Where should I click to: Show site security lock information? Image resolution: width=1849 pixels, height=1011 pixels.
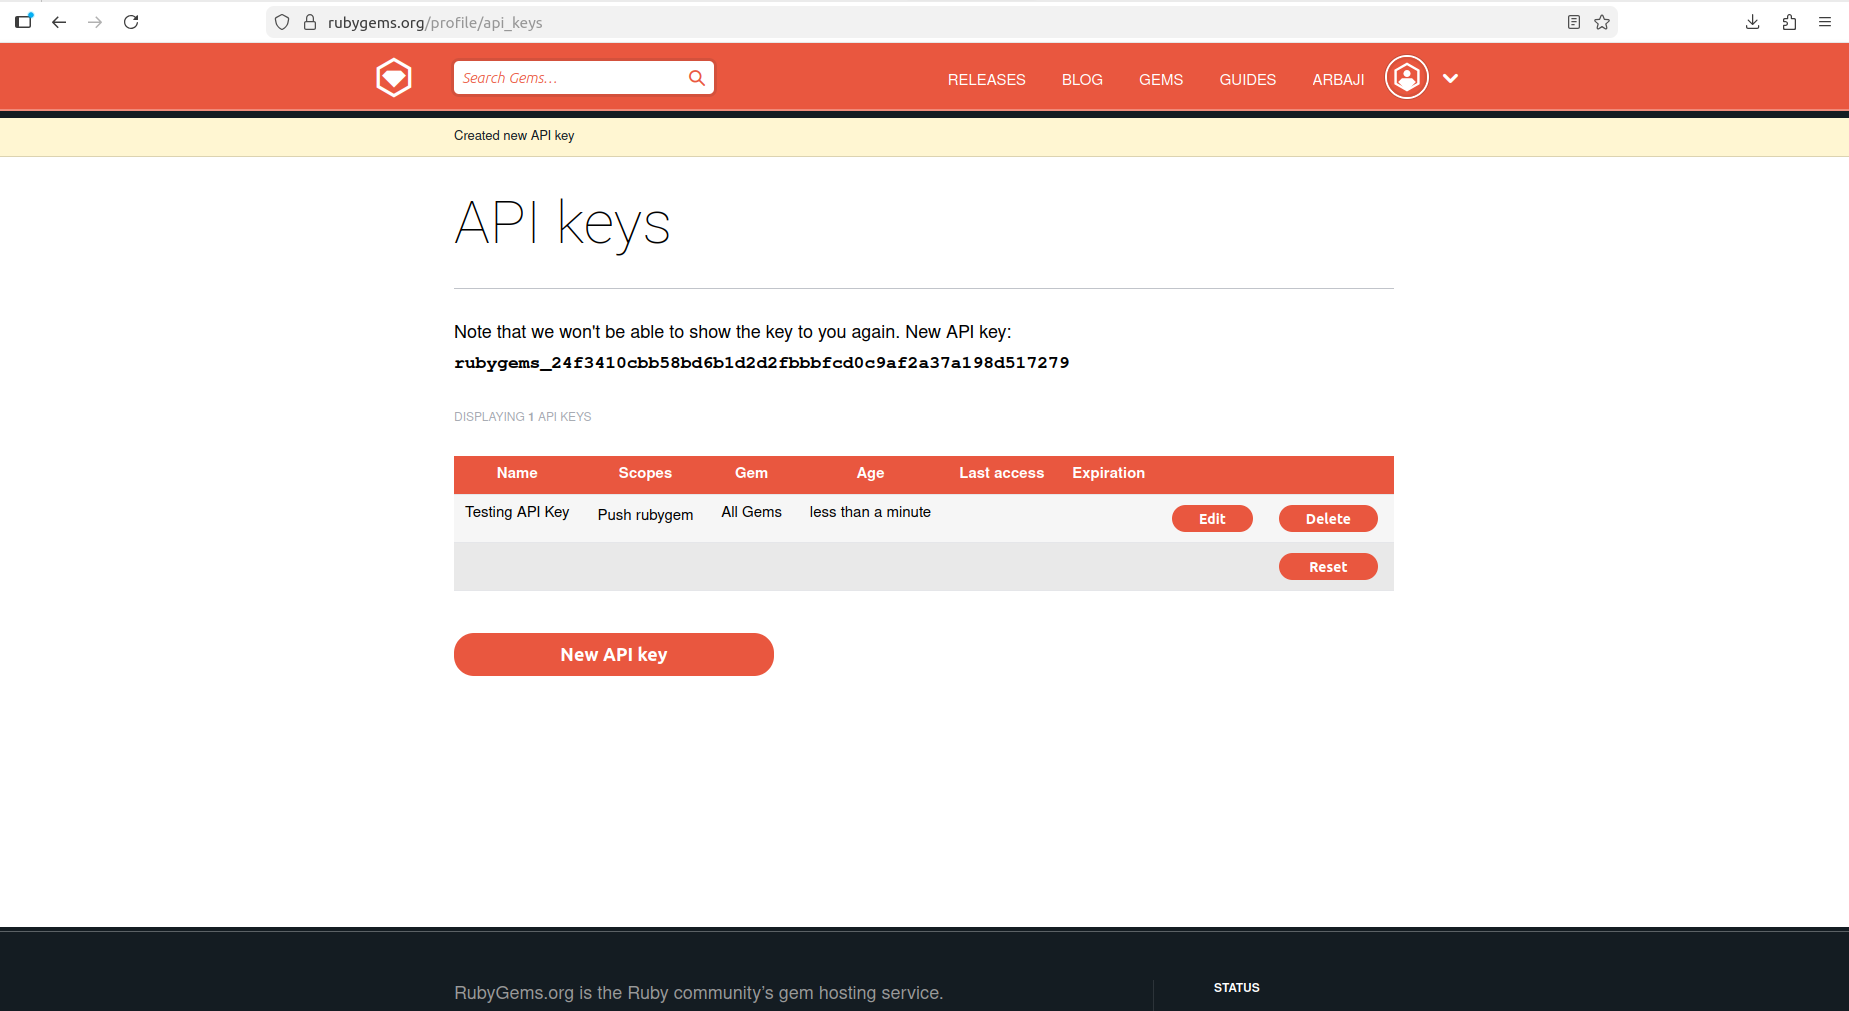pos(310,22)
